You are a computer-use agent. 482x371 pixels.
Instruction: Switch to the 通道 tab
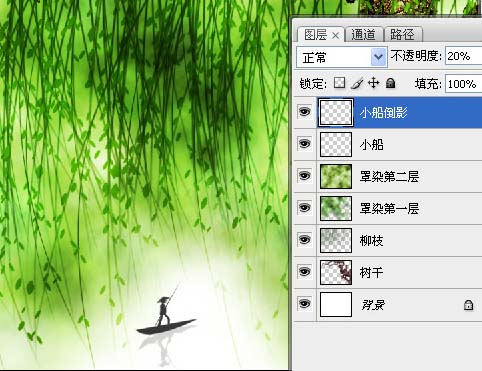pyautogui.click(x=363, y=35)
